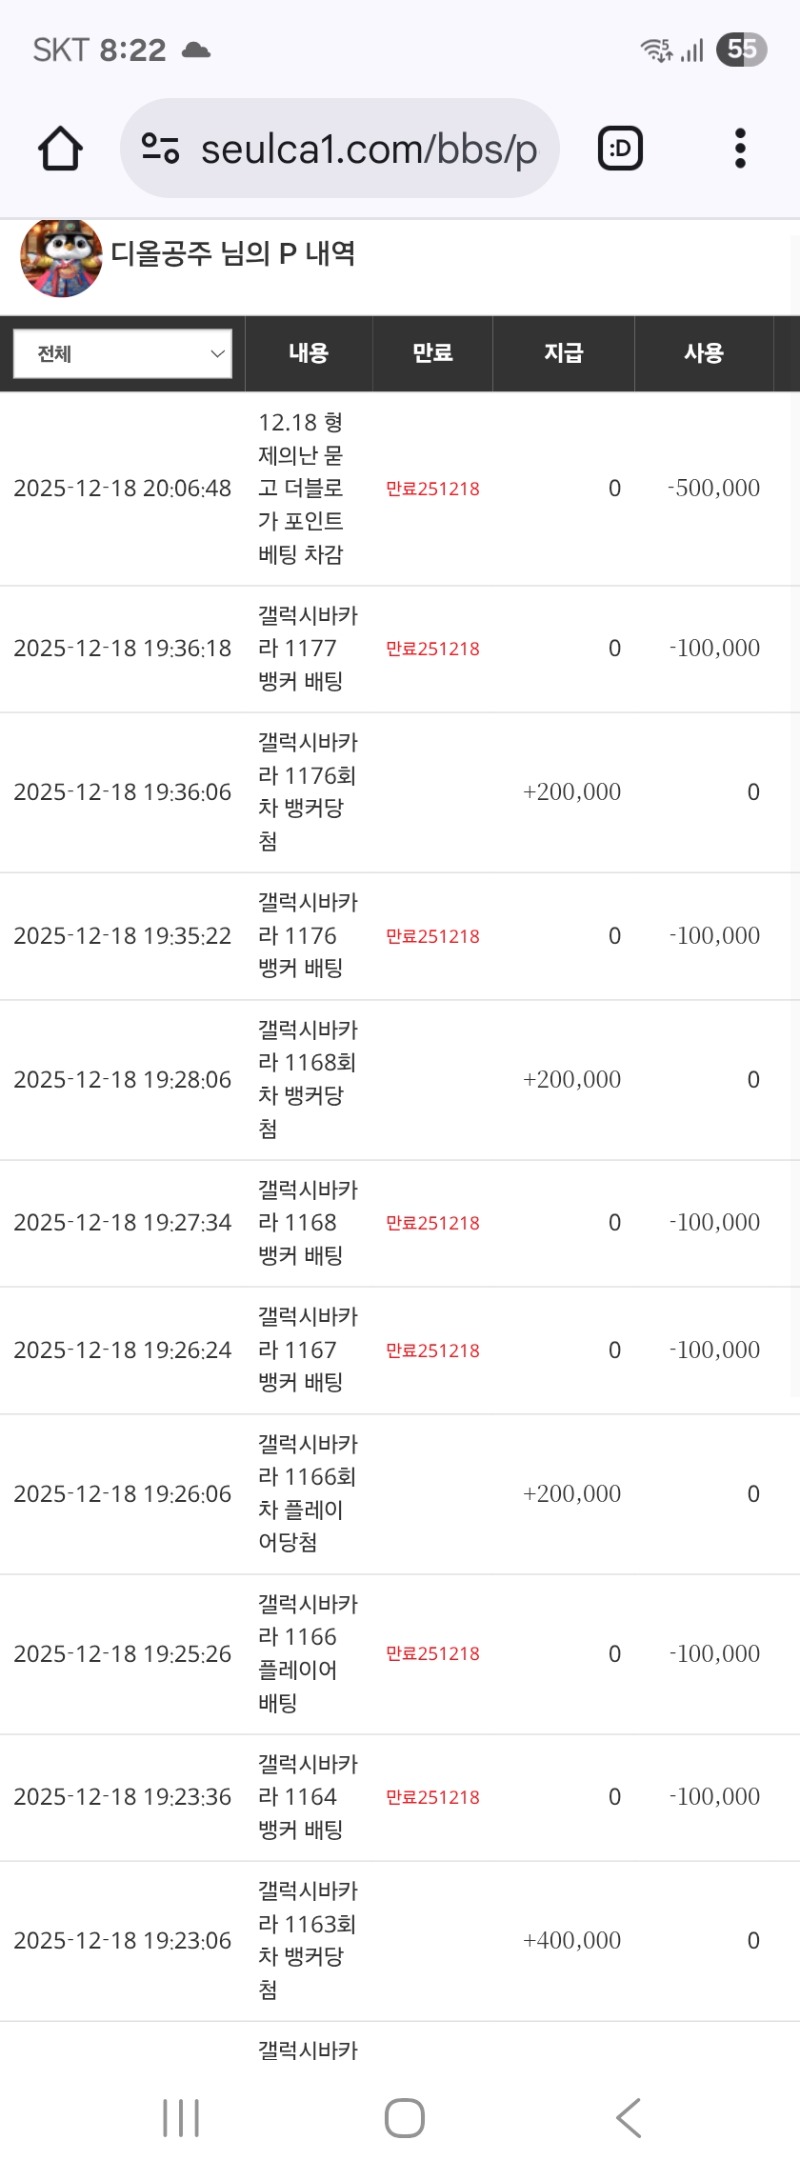This screenshot has height=2180, width=800.
Task: Open the tab switcher icon
Action: pyautogui.click(x=620, y=149)
